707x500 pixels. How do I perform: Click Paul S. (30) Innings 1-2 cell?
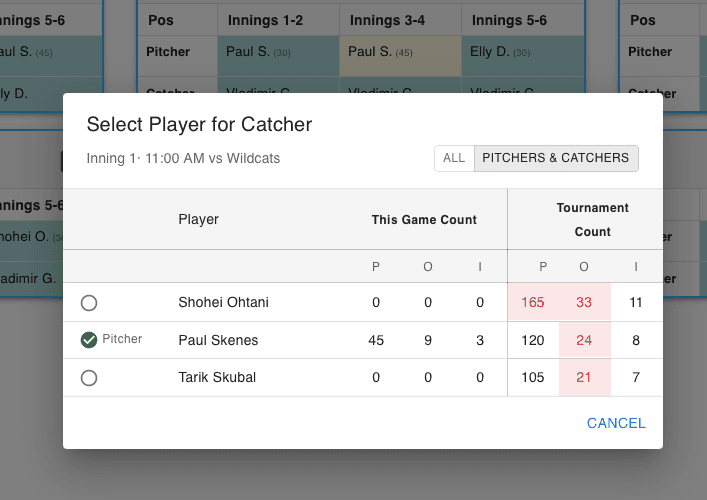click(x=278, y=52)
